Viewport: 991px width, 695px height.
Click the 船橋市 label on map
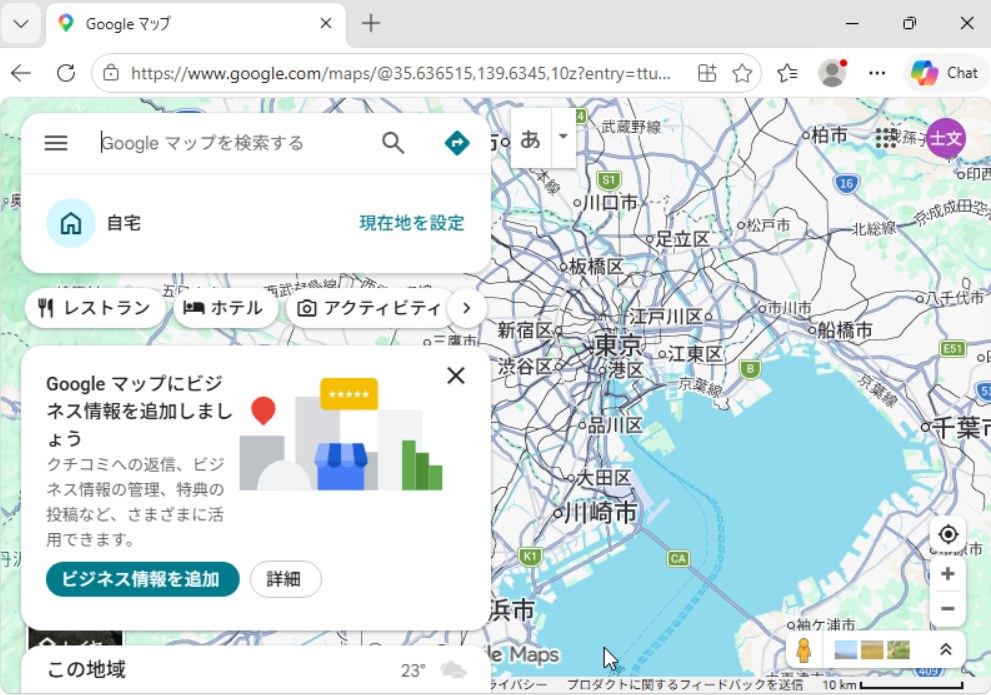(845, 330)
